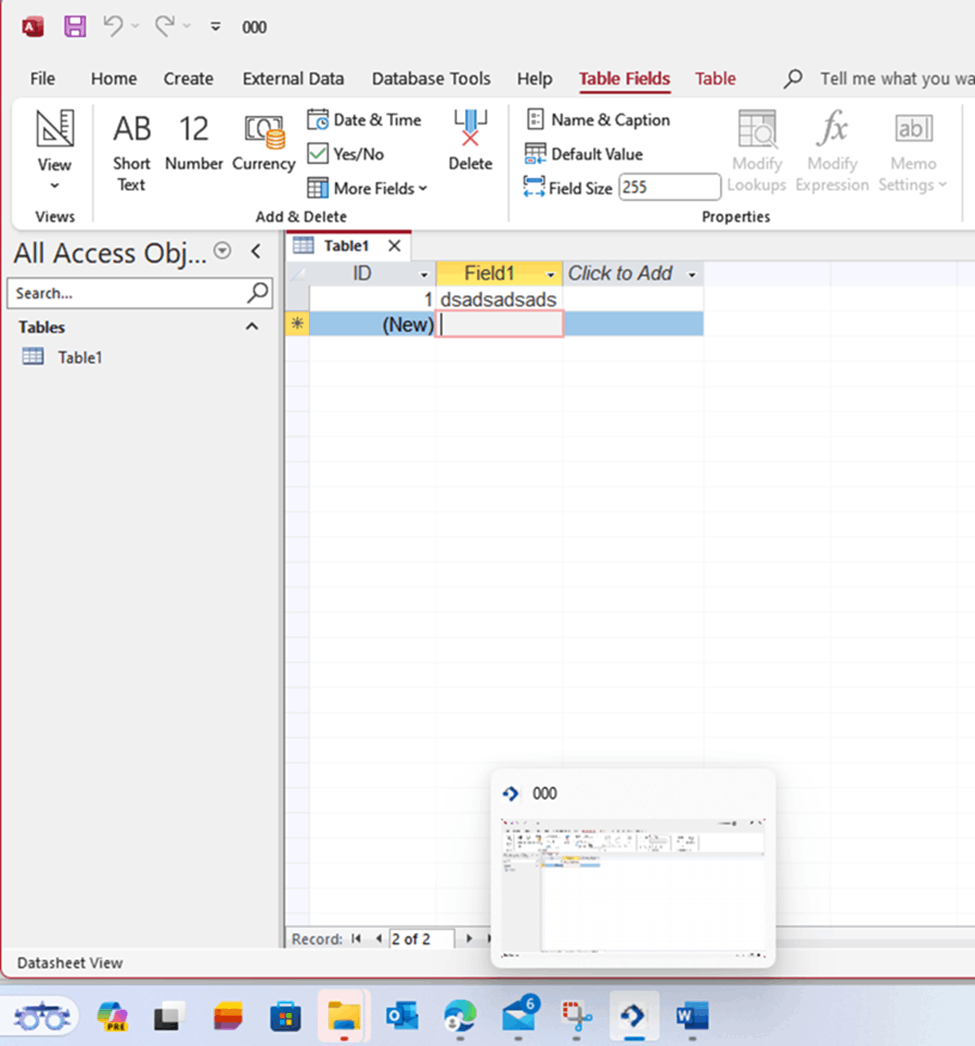The image size is (975, 1046).
Task: Open Word from the taskbar
Action: pyautogui.click(x=692, y=1016)
